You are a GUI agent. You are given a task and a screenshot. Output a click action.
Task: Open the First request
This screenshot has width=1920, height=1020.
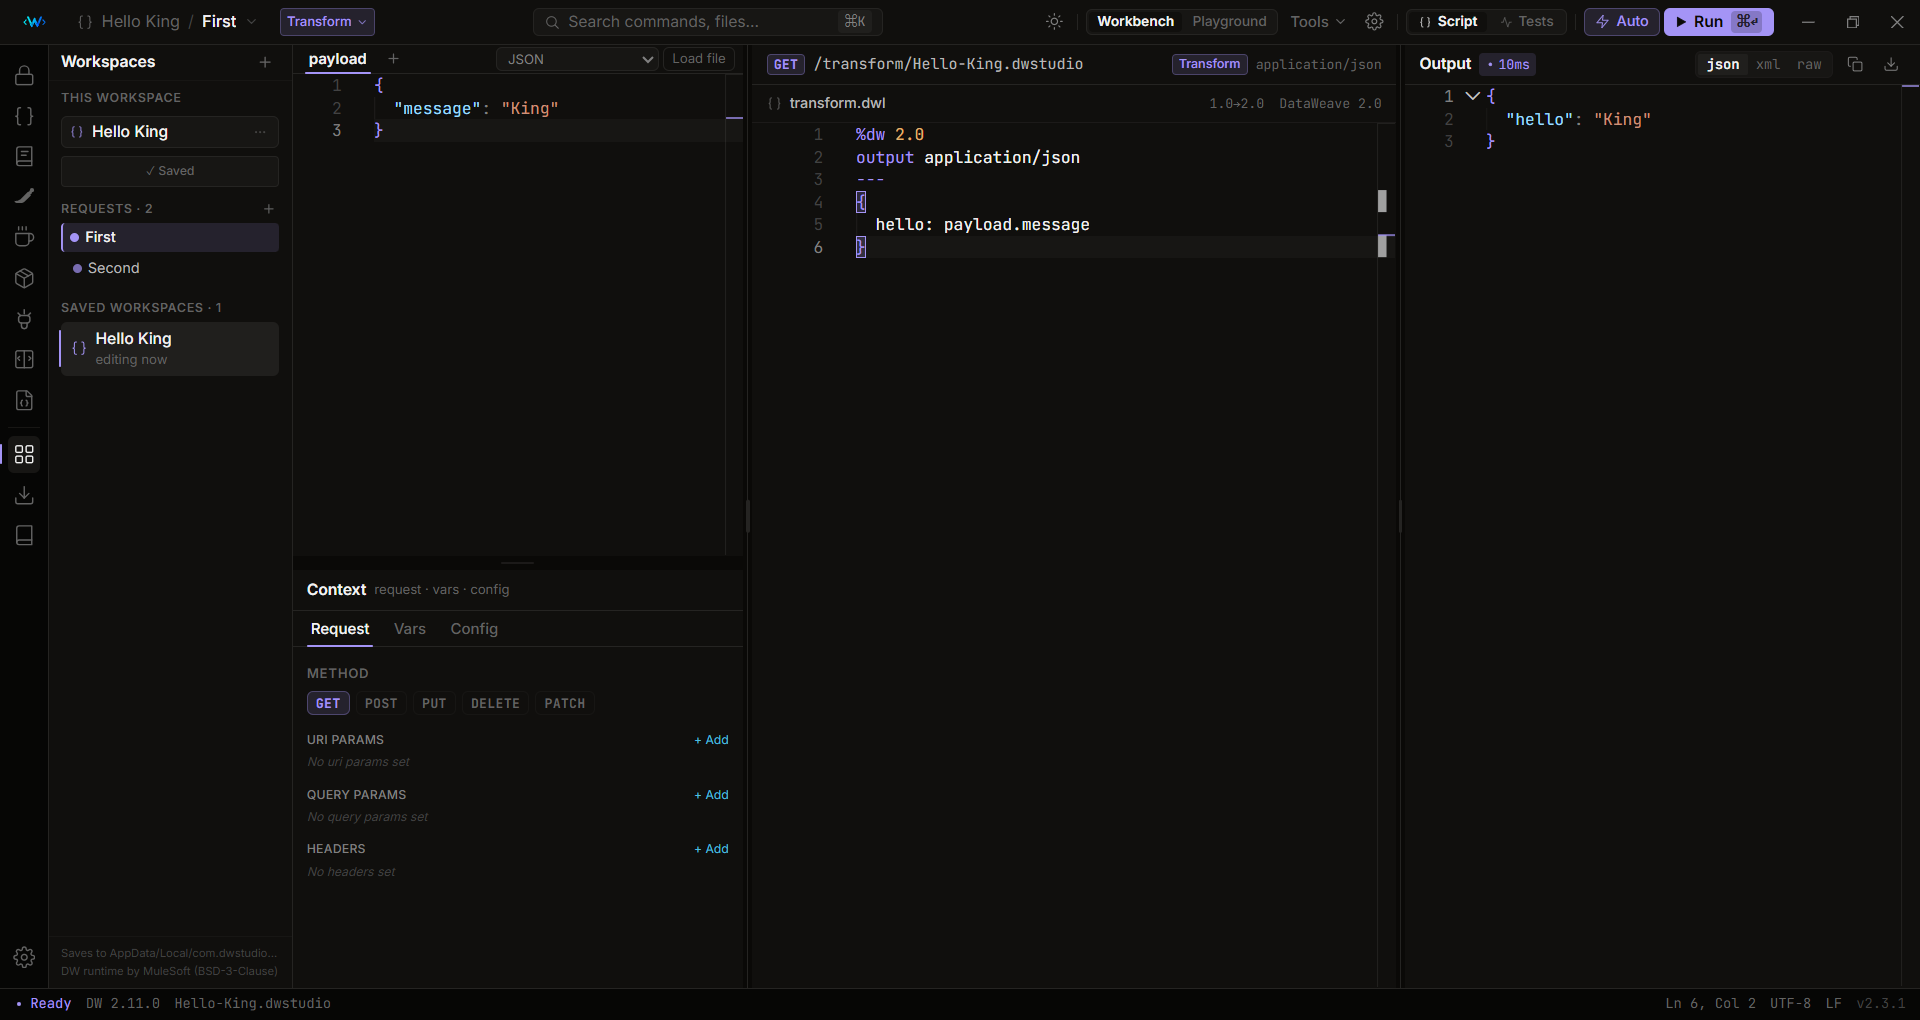(x=170, y=237)
